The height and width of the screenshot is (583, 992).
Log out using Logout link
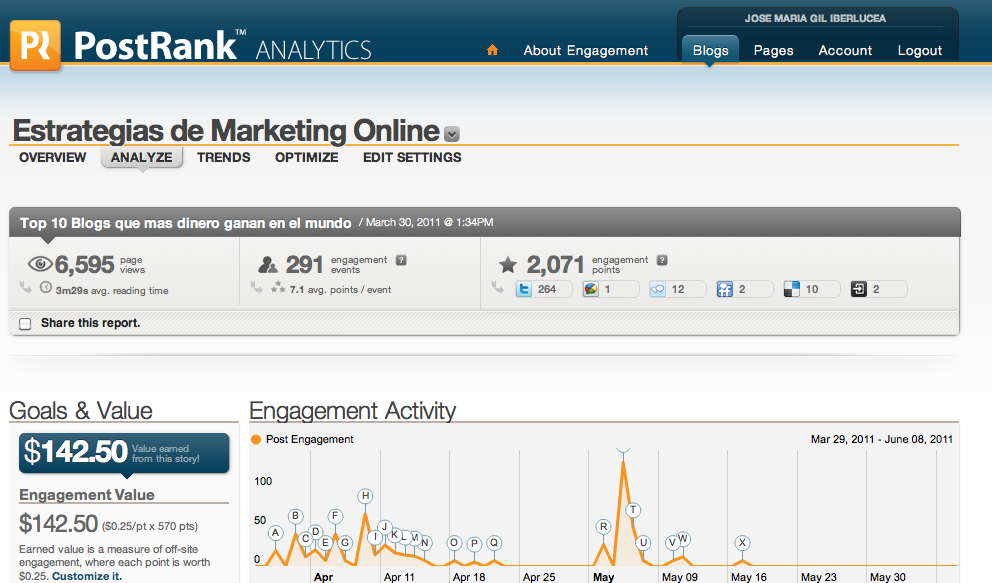(919, 51)
